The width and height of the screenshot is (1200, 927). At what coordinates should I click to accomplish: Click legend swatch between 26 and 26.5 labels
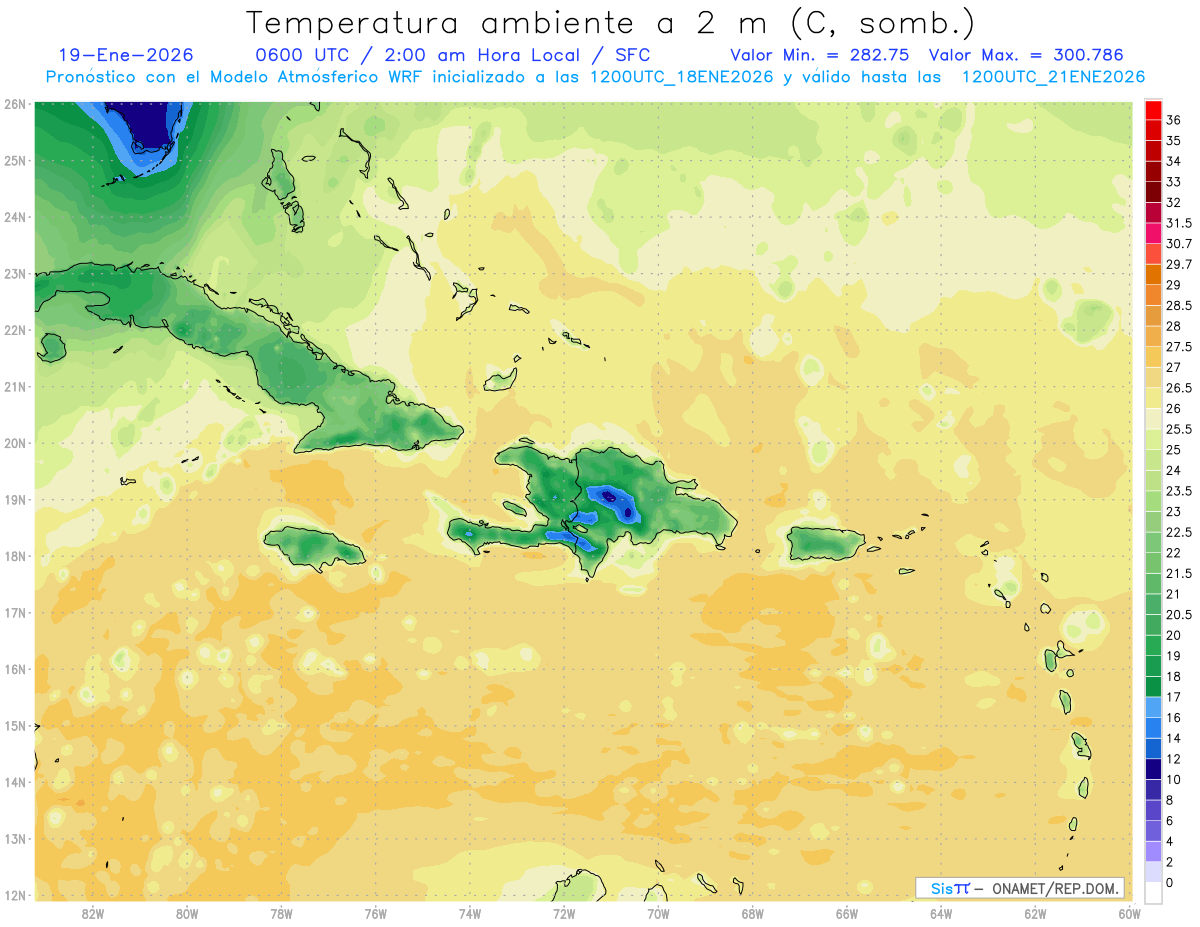click(1153, 397)
